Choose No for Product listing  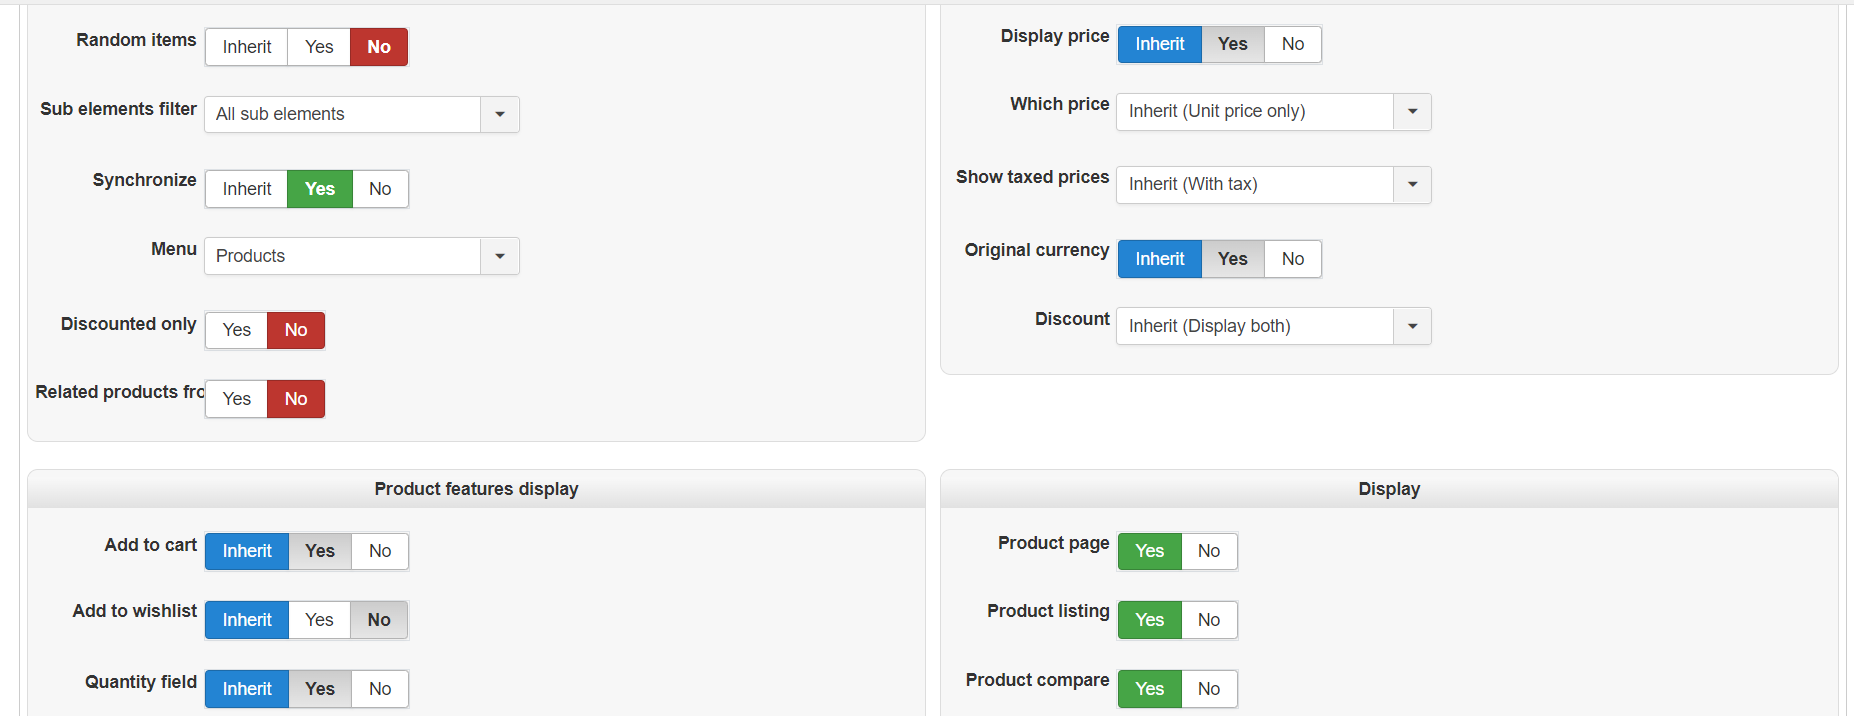tap(1208, 620)
